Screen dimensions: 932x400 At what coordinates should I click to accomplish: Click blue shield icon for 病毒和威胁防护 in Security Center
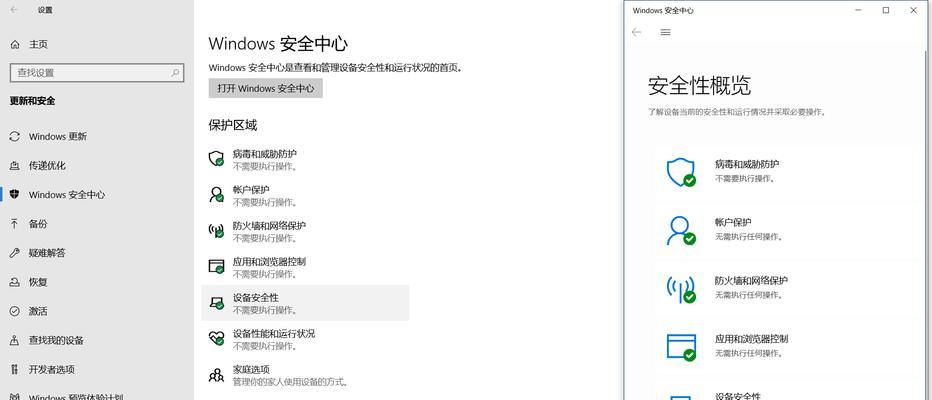click(x=681, y=172)
